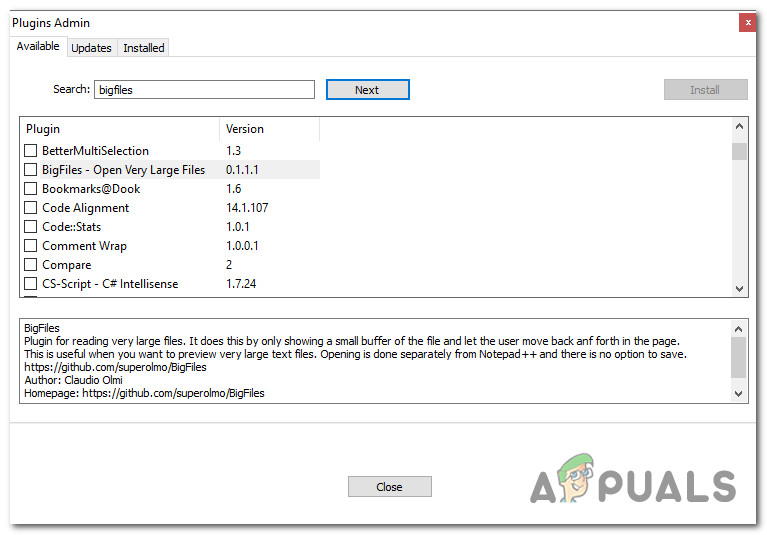Select the Code::Stats plugin name
Viewport: 767px width, 535px height.
tap(71, 227)
